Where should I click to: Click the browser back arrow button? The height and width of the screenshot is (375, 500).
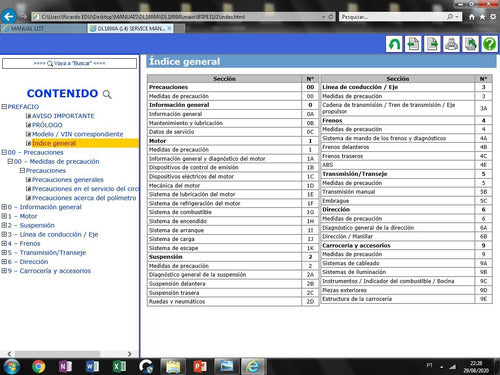click(9, 16)
